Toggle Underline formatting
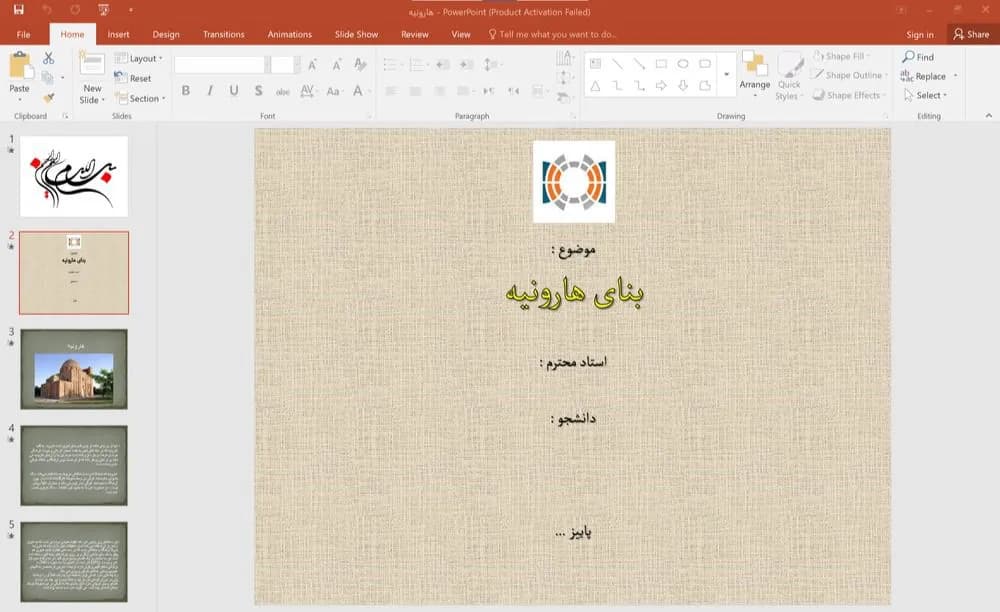 234,91
